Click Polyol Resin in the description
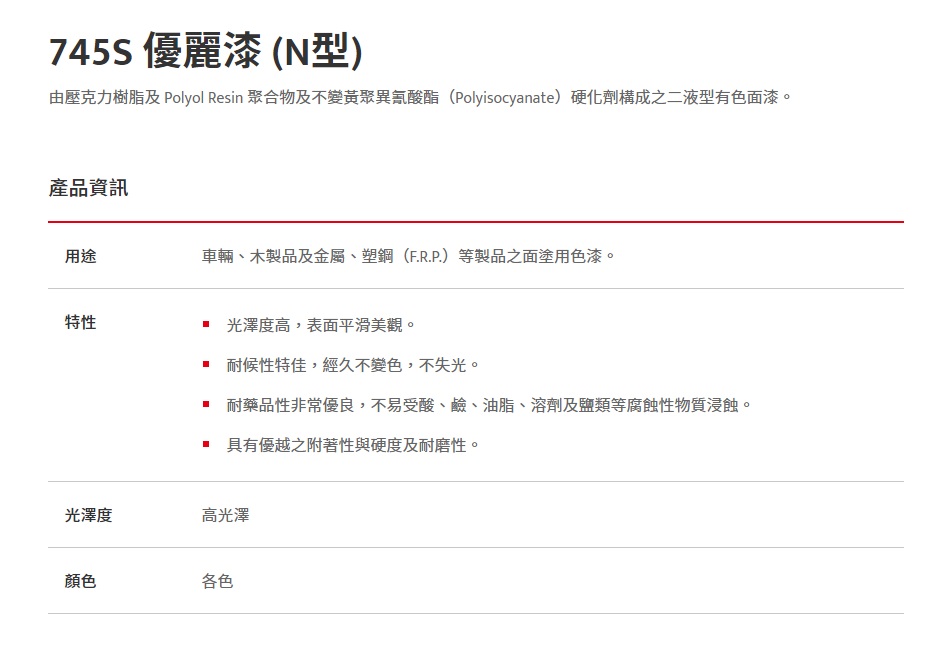The width and height of the screenshot is (942, 646). (203, 99)
